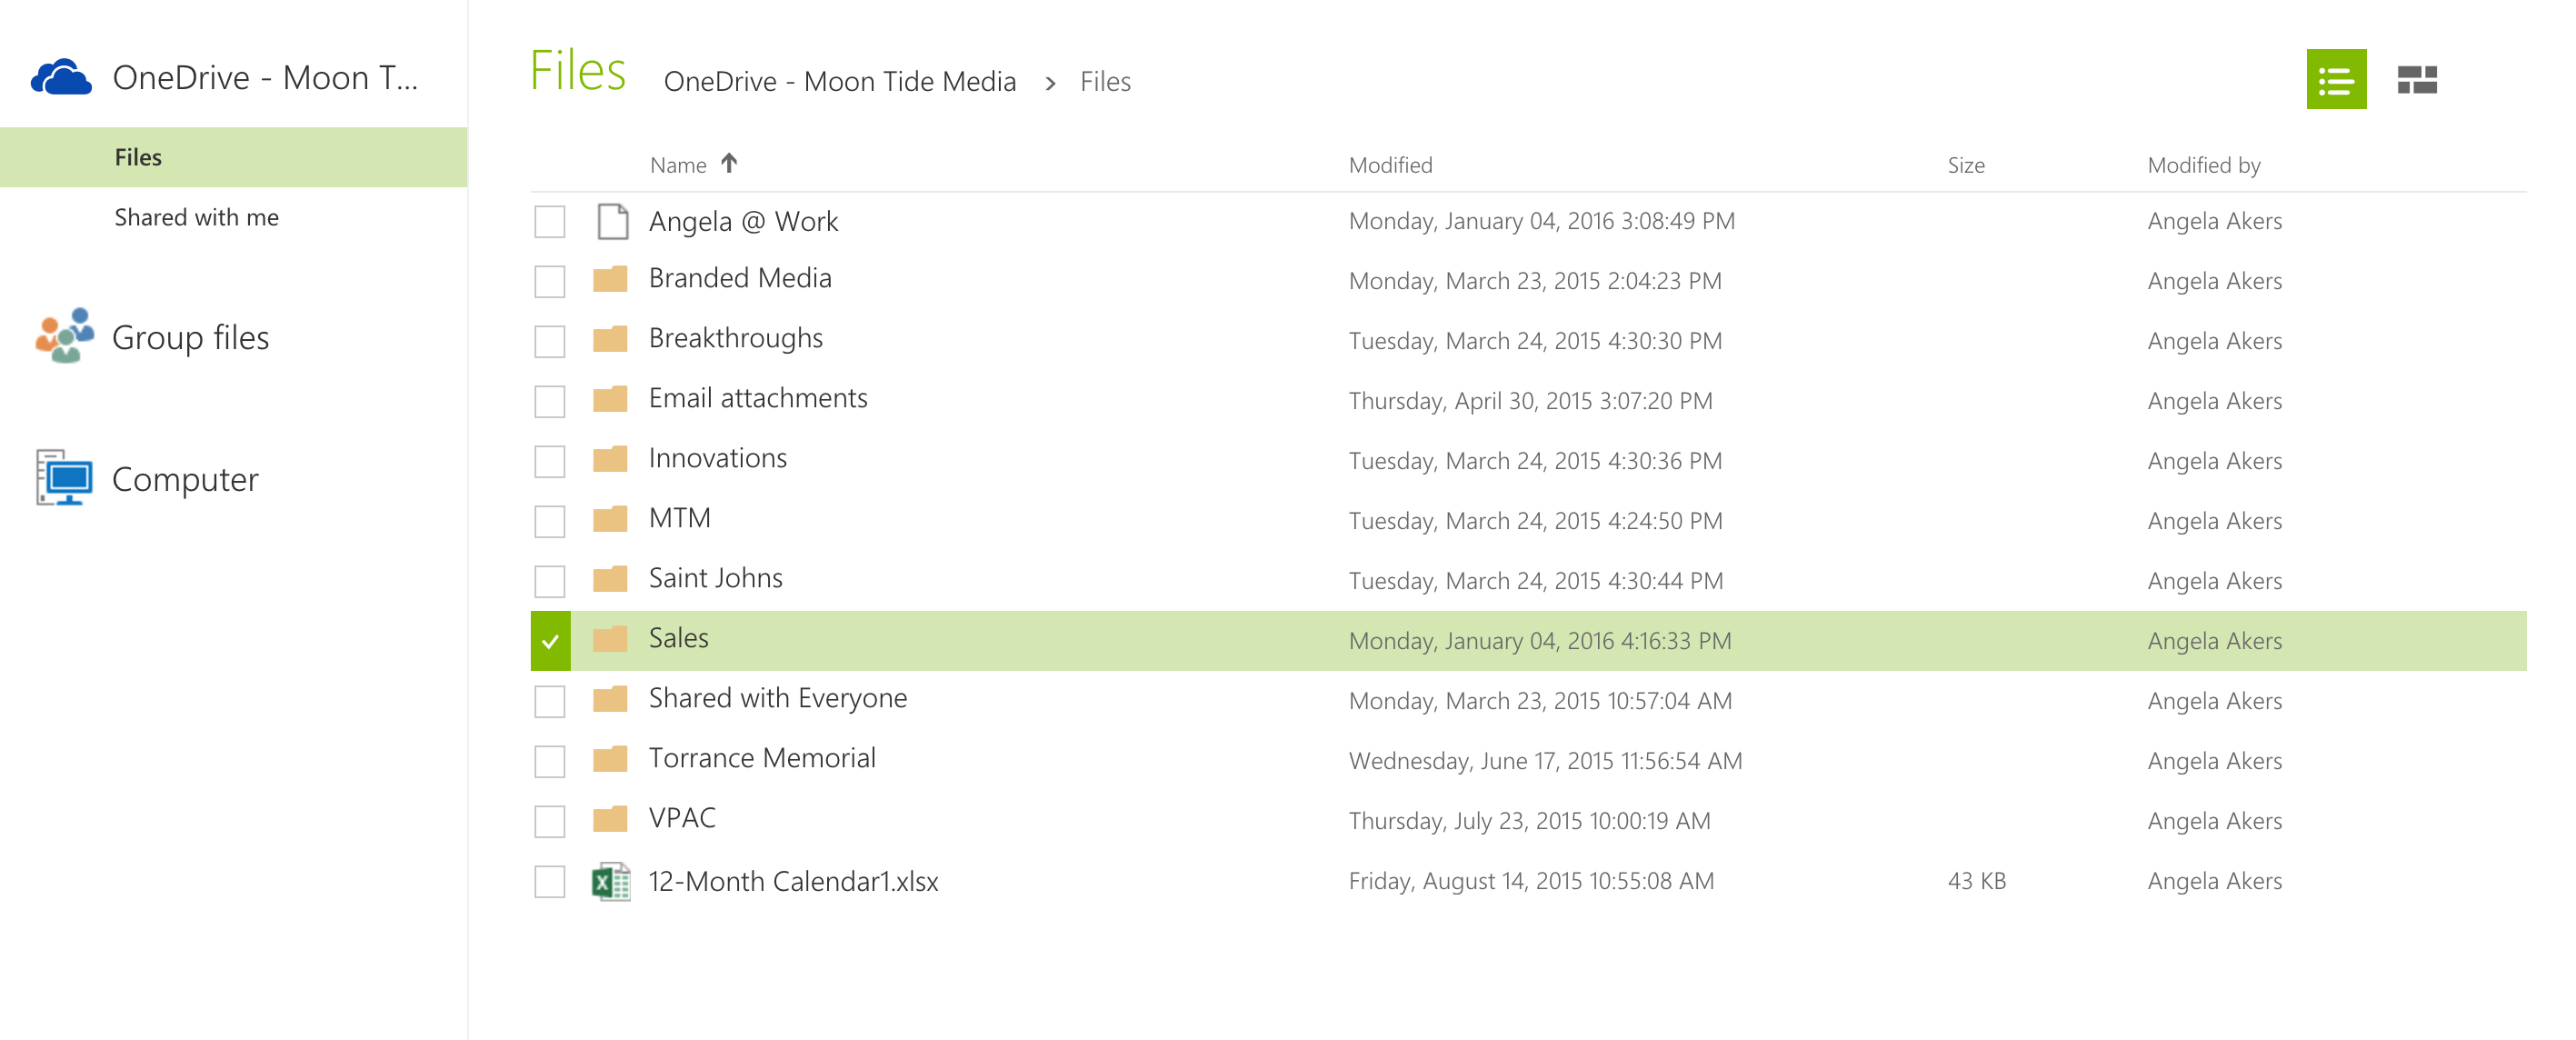The image size is (2576, 1040).
Task: Select Files in the left sidebar
Action: tap(138, 157)
